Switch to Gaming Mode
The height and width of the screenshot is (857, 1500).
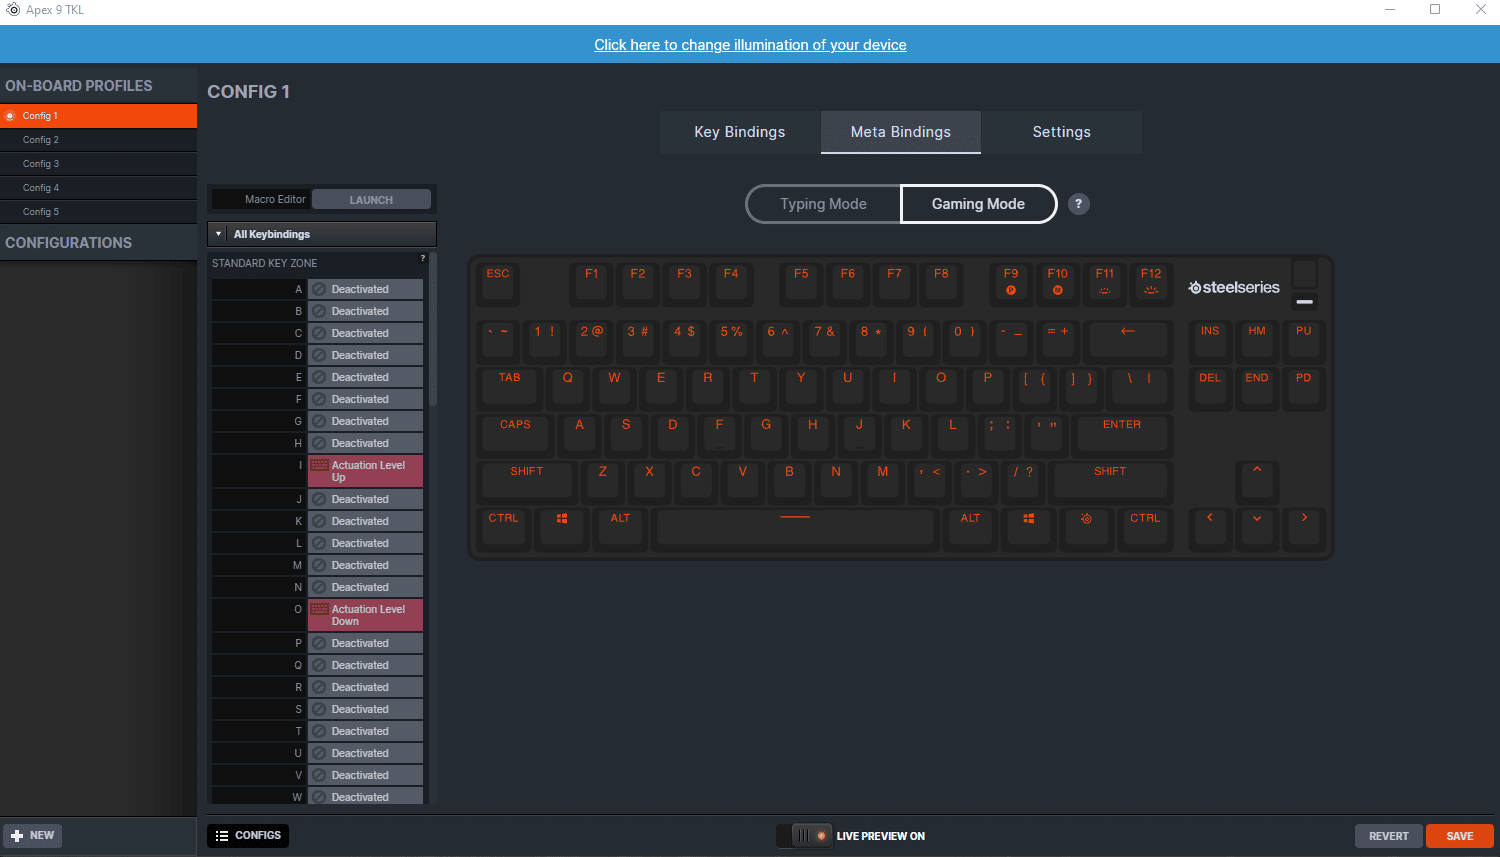[978, 204]
